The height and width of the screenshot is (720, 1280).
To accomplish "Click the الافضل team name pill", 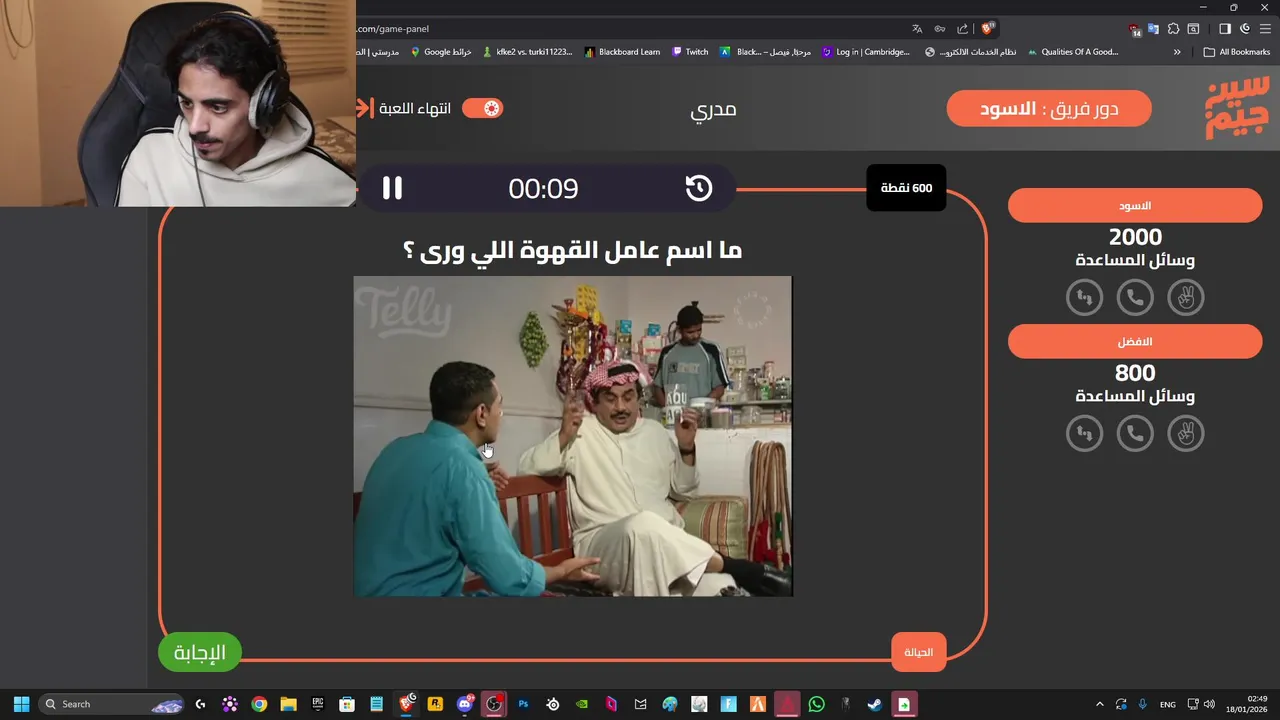I will [1135, 341].
